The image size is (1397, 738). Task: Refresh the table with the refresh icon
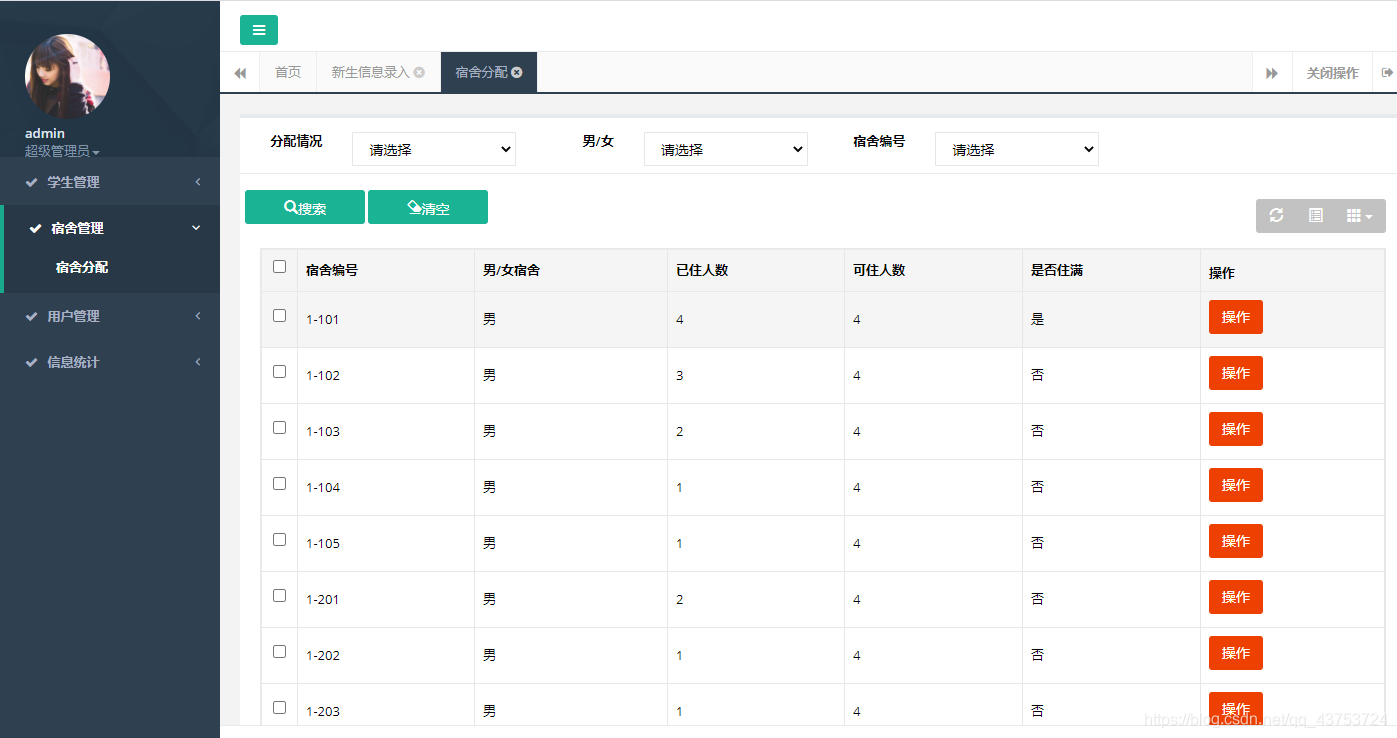tap(1276, 216)
